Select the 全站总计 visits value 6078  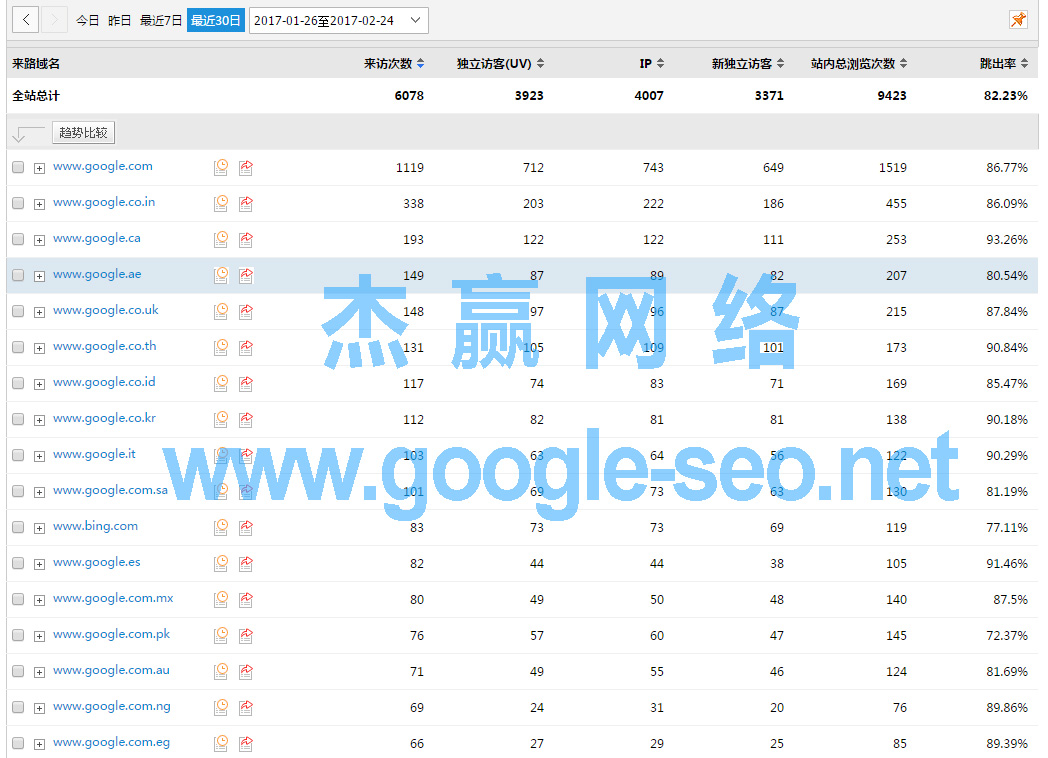click(x=409, y=96)
